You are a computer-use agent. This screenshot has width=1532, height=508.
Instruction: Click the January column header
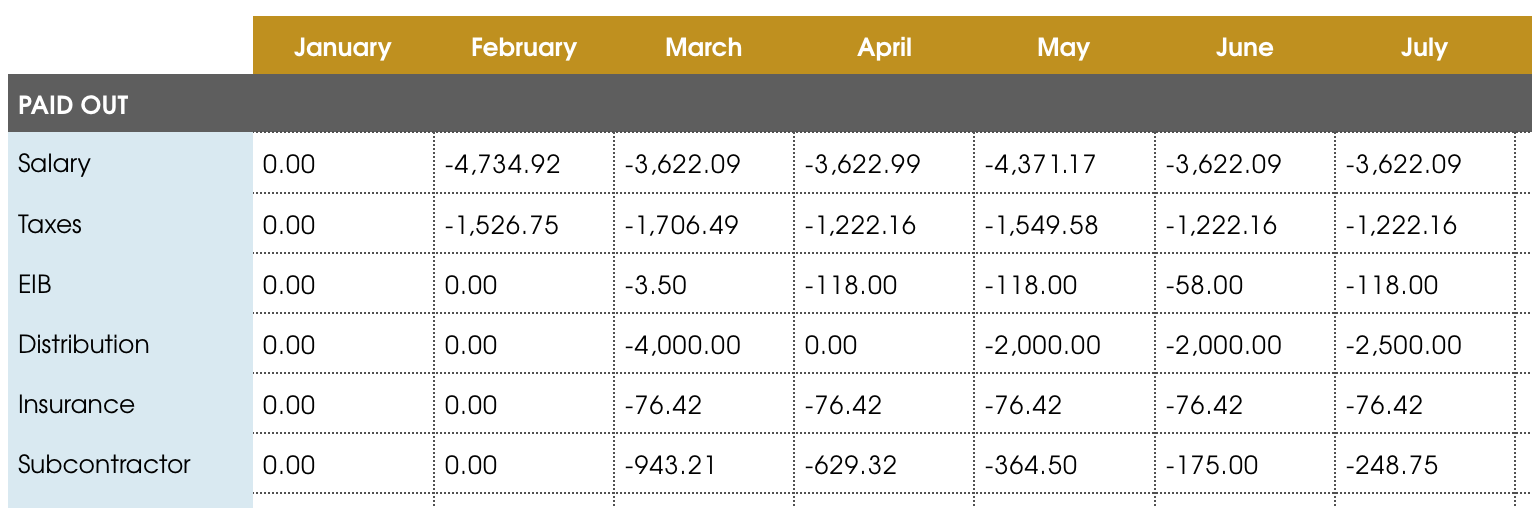point(342,47)
